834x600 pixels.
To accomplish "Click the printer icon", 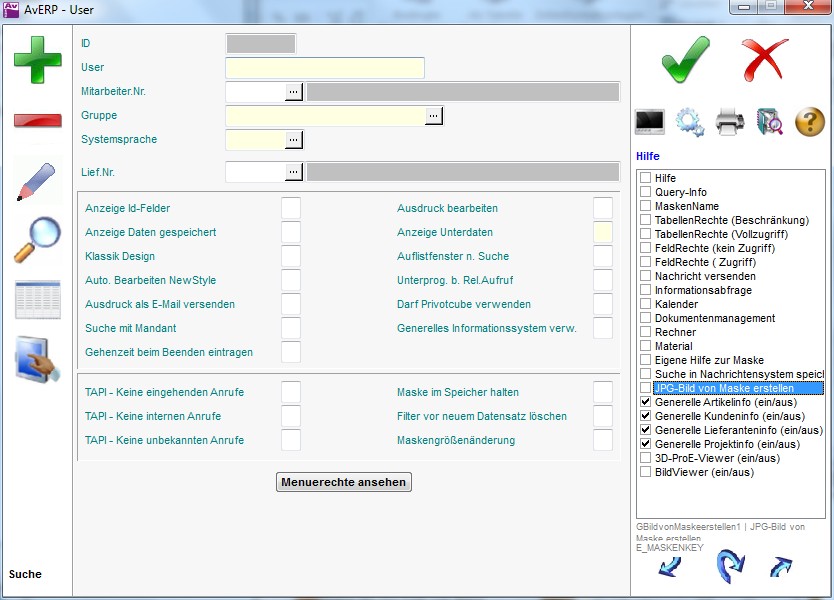I will pyautogui.click(x=730, y=122).
